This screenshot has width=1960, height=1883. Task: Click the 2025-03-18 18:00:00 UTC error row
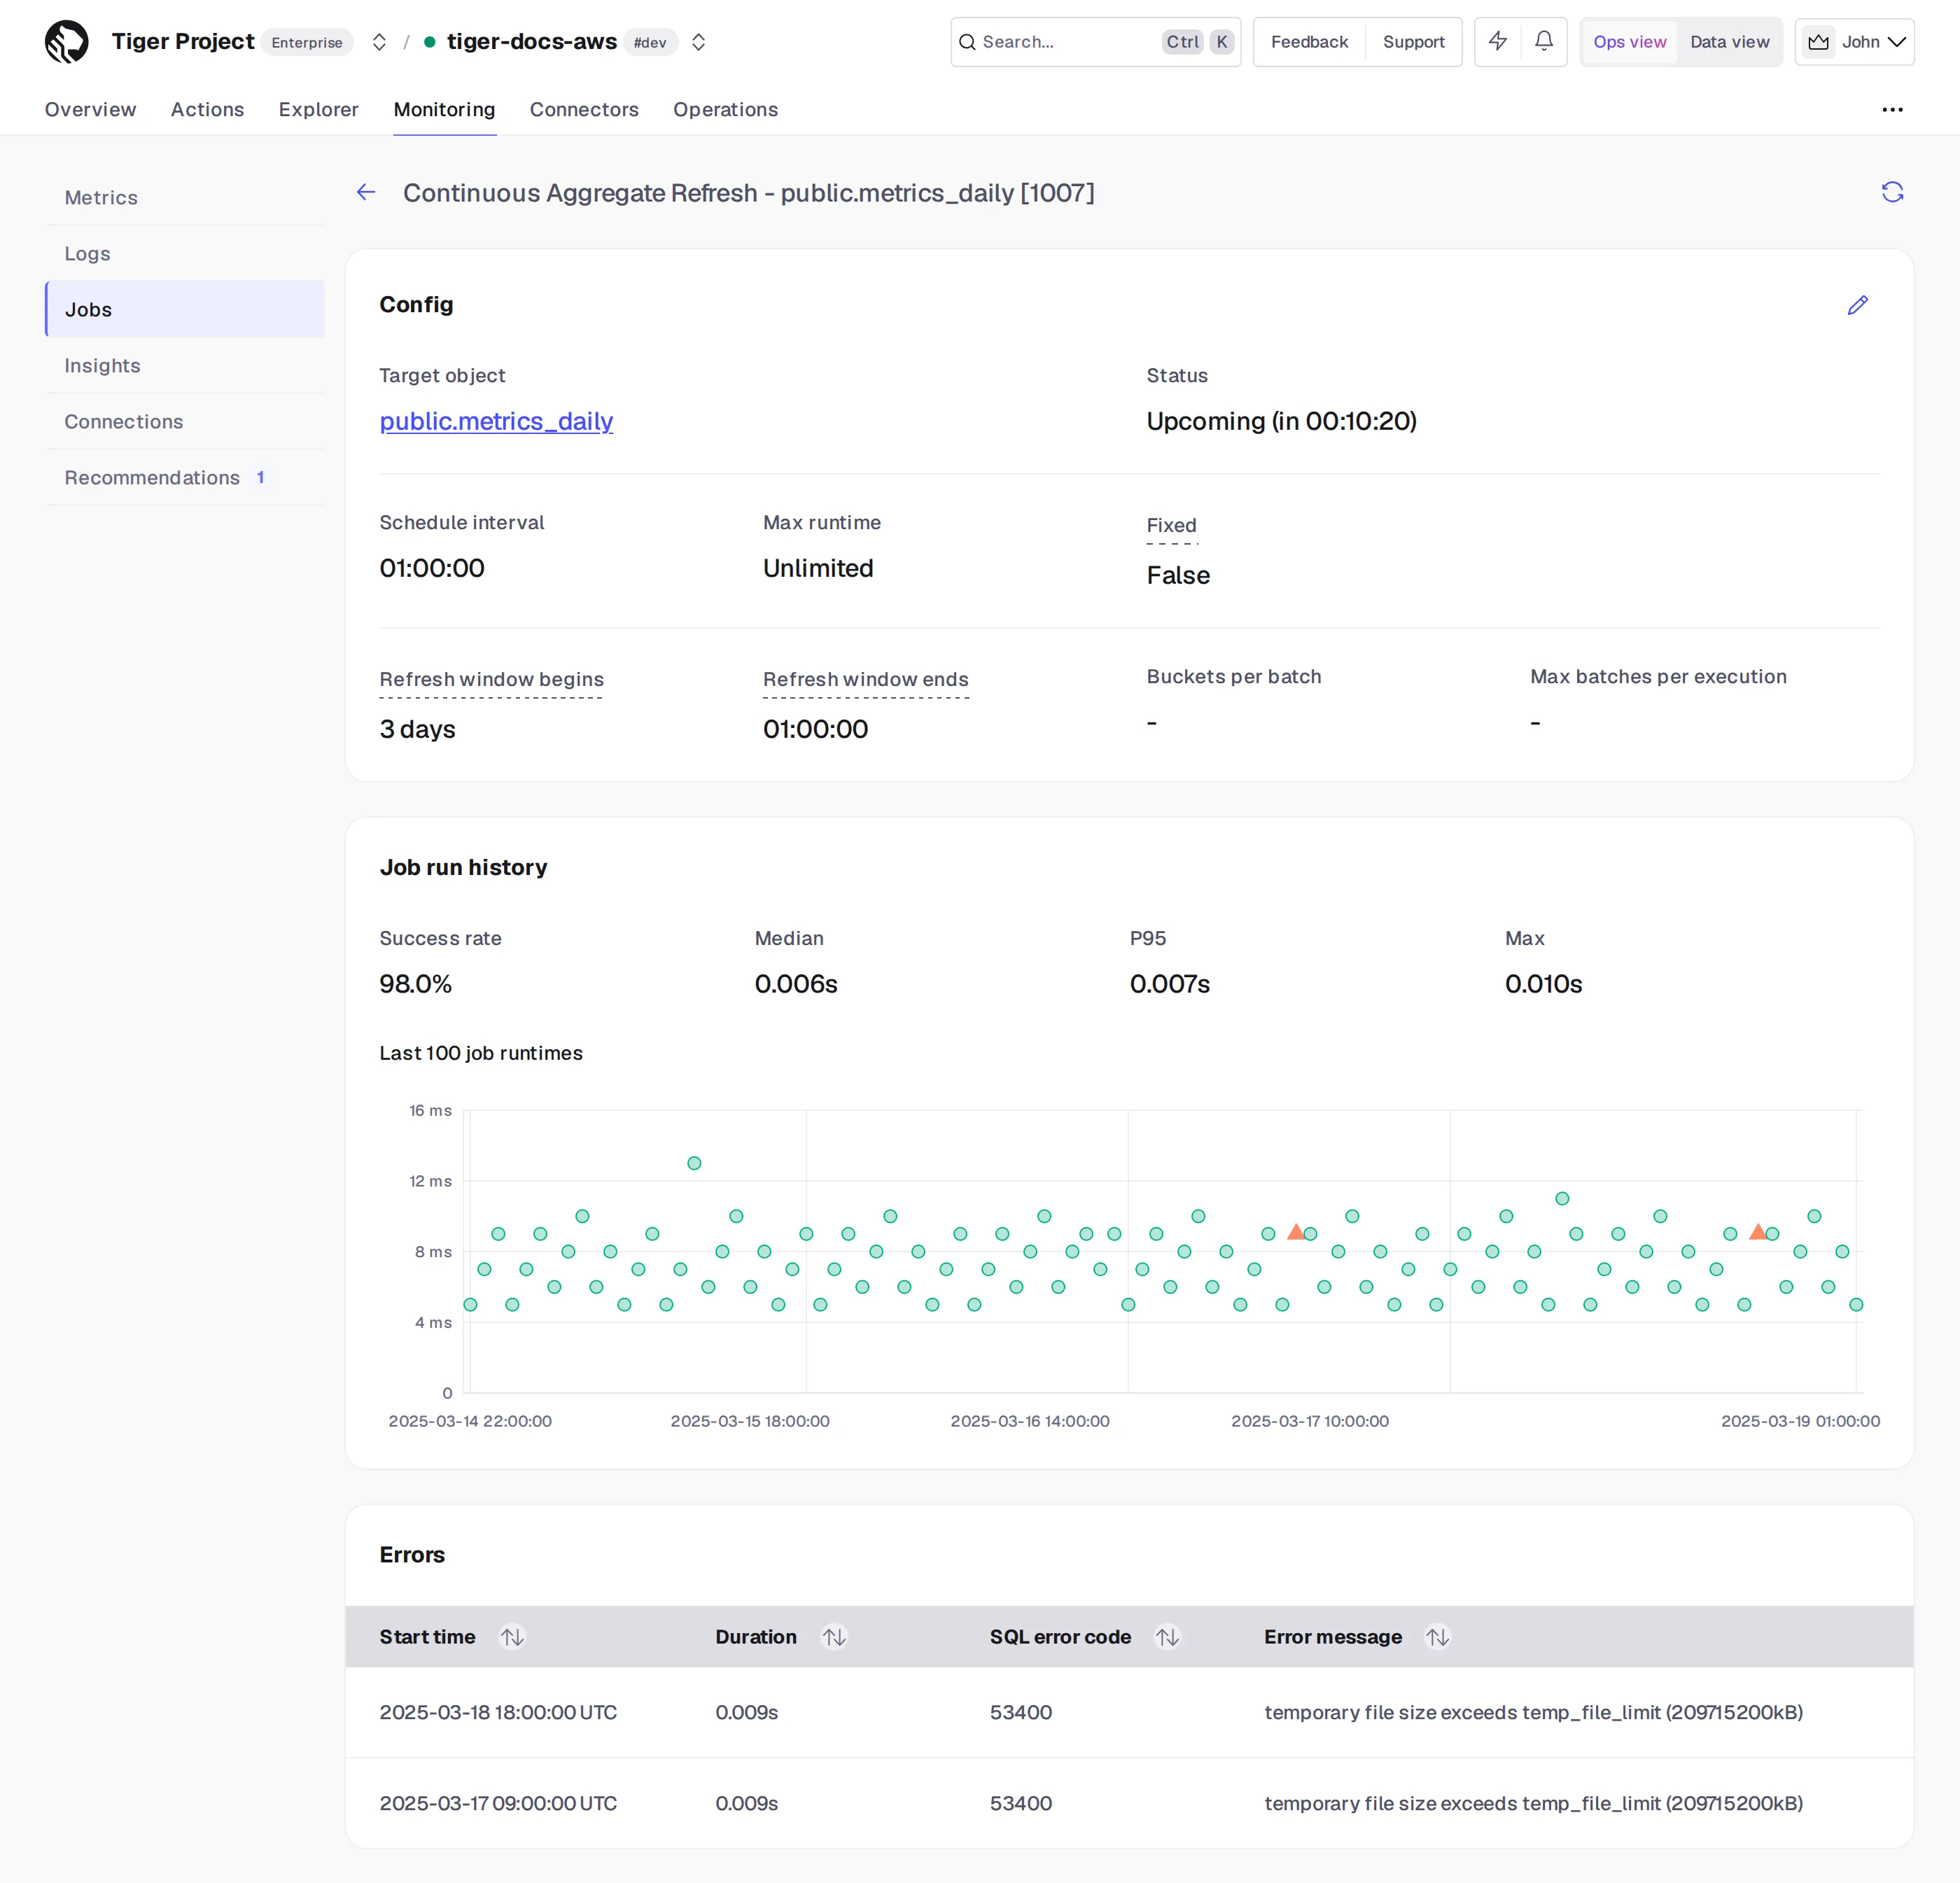1129,1712
